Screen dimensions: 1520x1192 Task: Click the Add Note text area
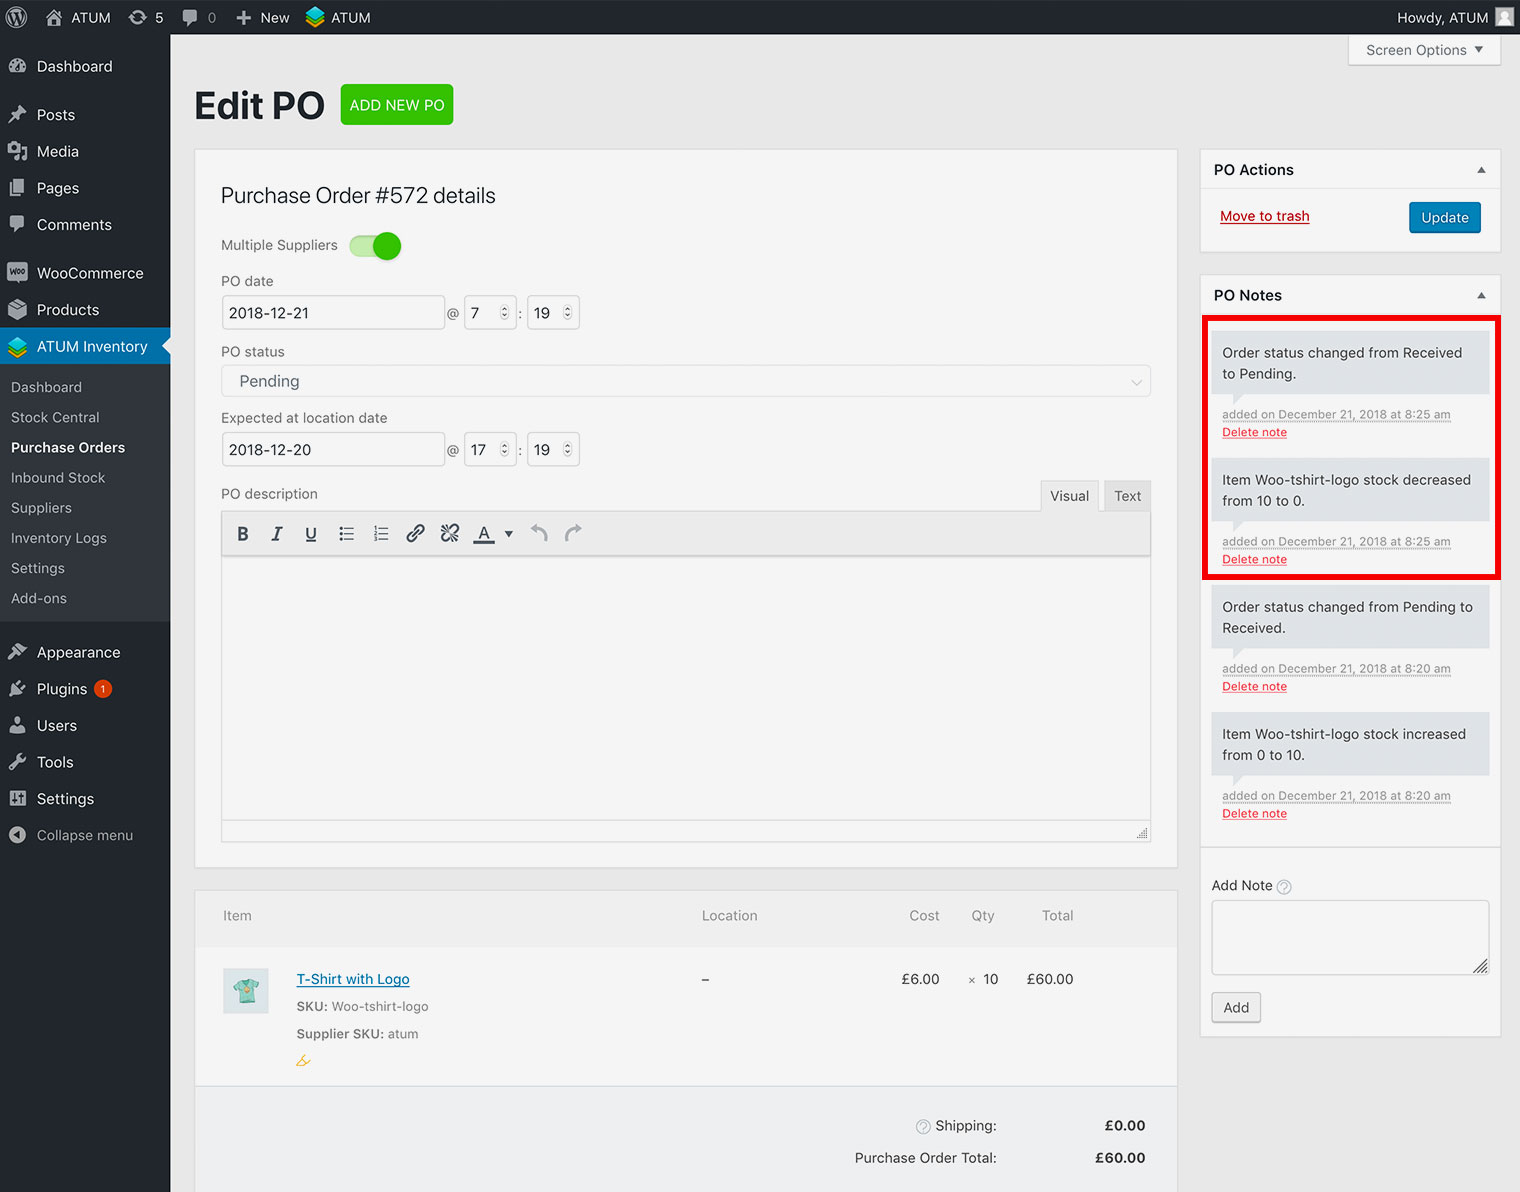click(x=1350, y=937)
